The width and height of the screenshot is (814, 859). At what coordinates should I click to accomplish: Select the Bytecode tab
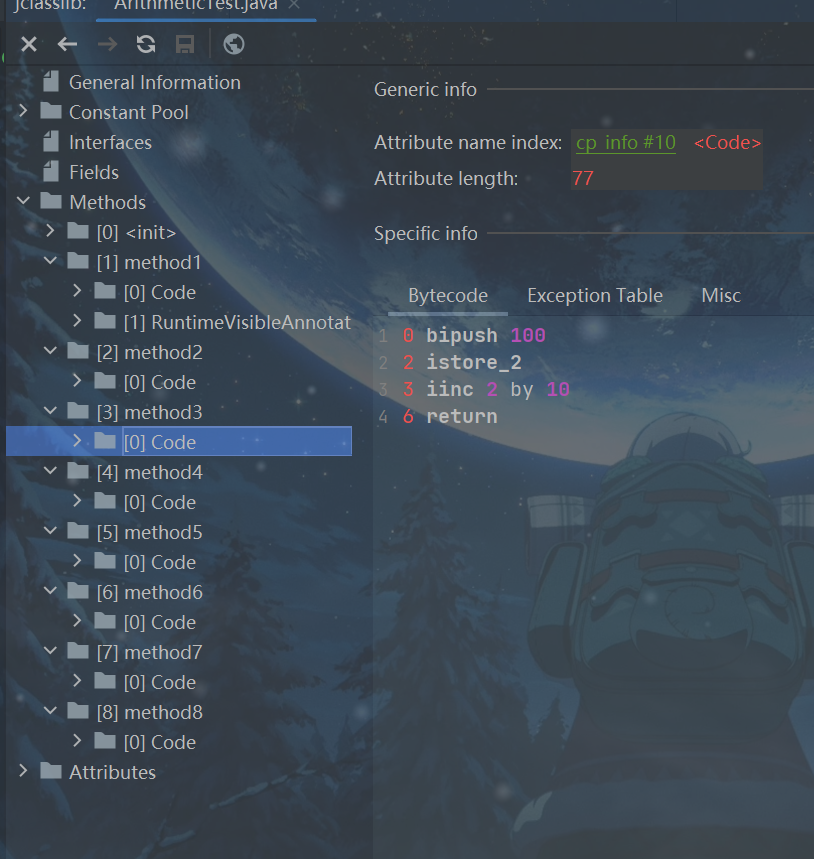click(x=447, y=295)
